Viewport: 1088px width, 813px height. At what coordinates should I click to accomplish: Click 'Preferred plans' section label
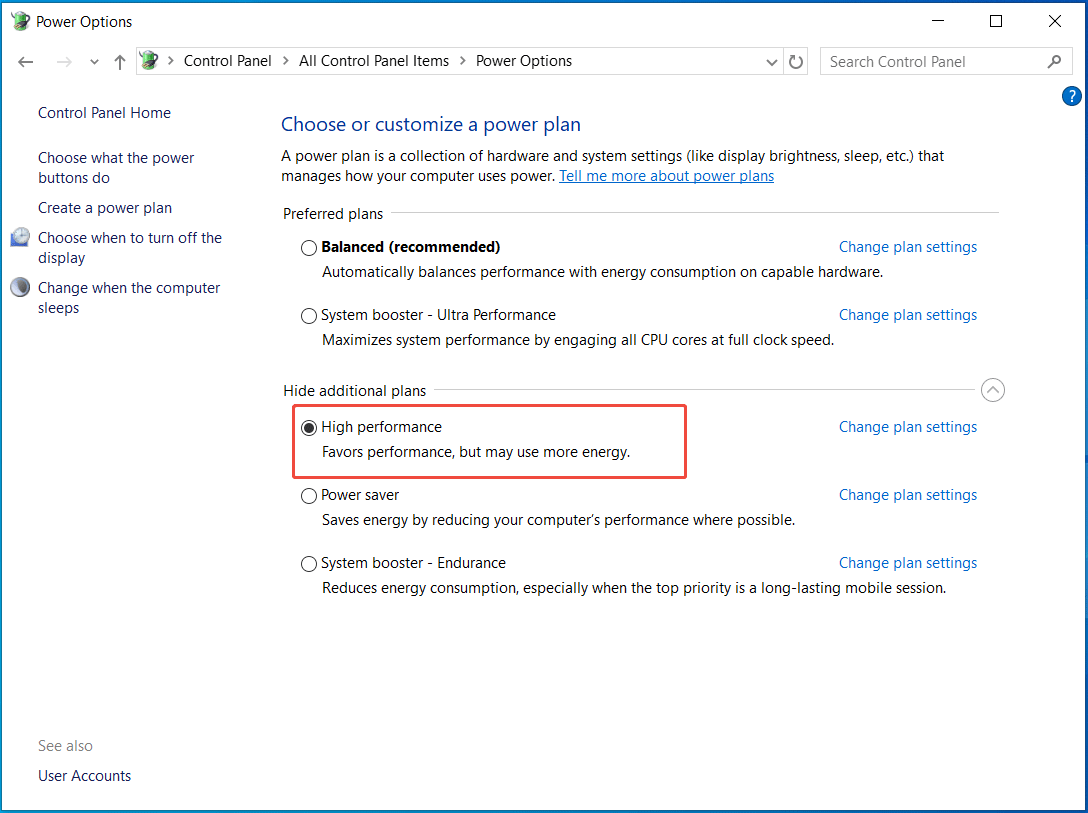point(333,214)
